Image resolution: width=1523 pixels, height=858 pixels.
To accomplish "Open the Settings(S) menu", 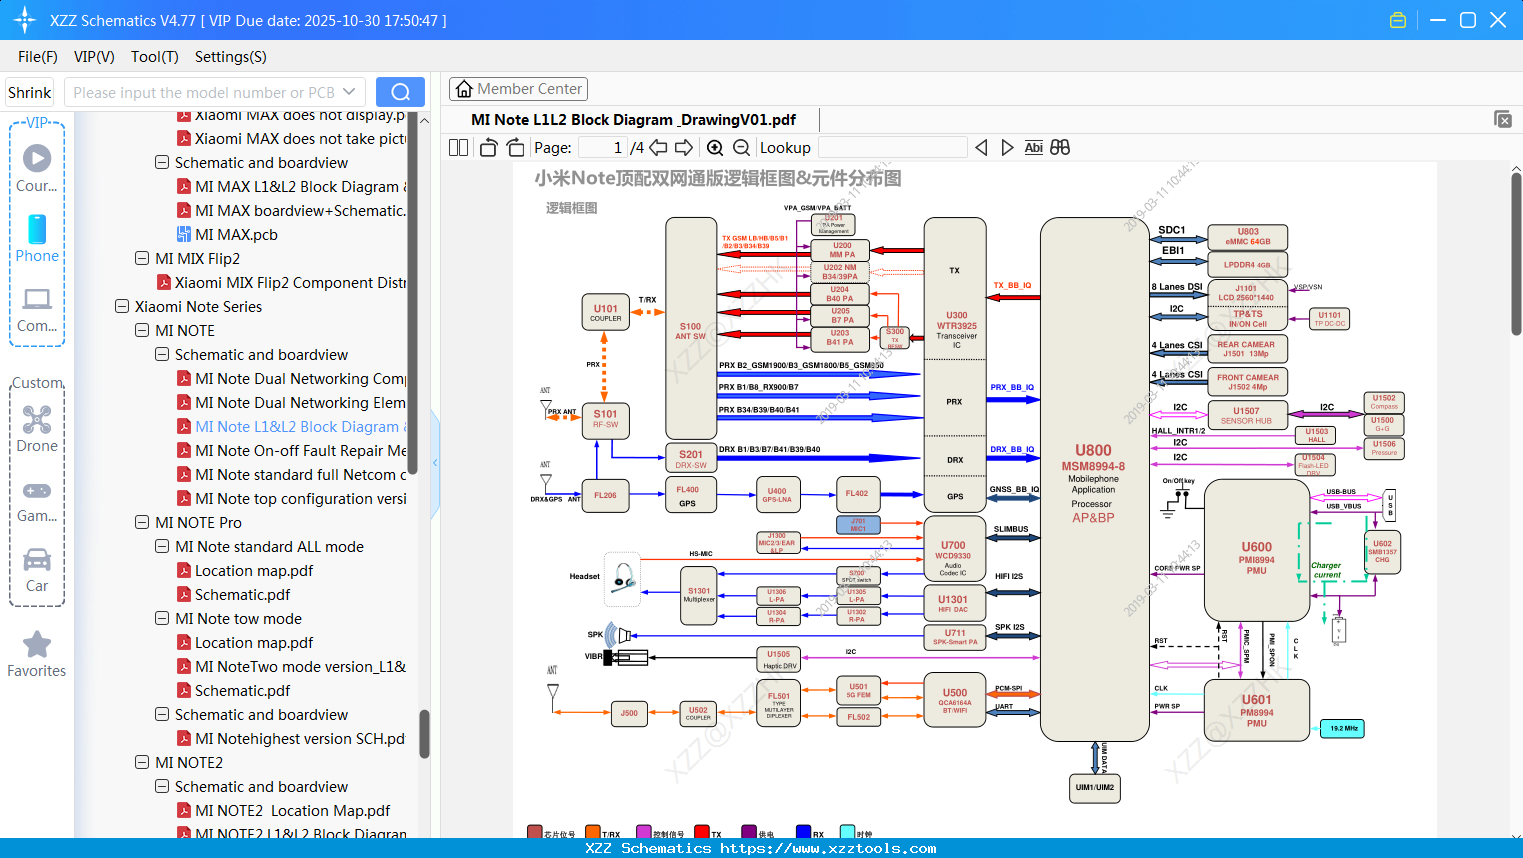I will point(229,57).
